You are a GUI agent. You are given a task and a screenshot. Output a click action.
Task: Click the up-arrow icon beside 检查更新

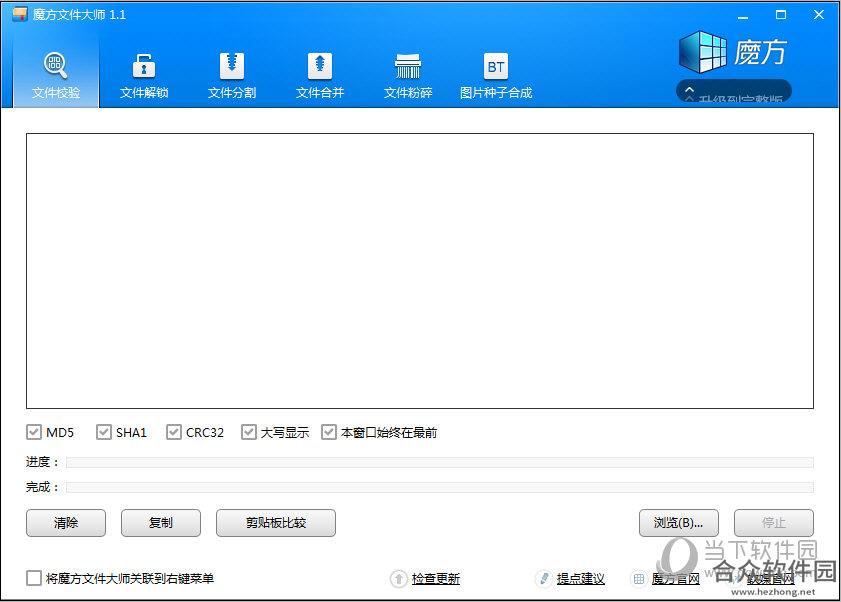point(399,578)
